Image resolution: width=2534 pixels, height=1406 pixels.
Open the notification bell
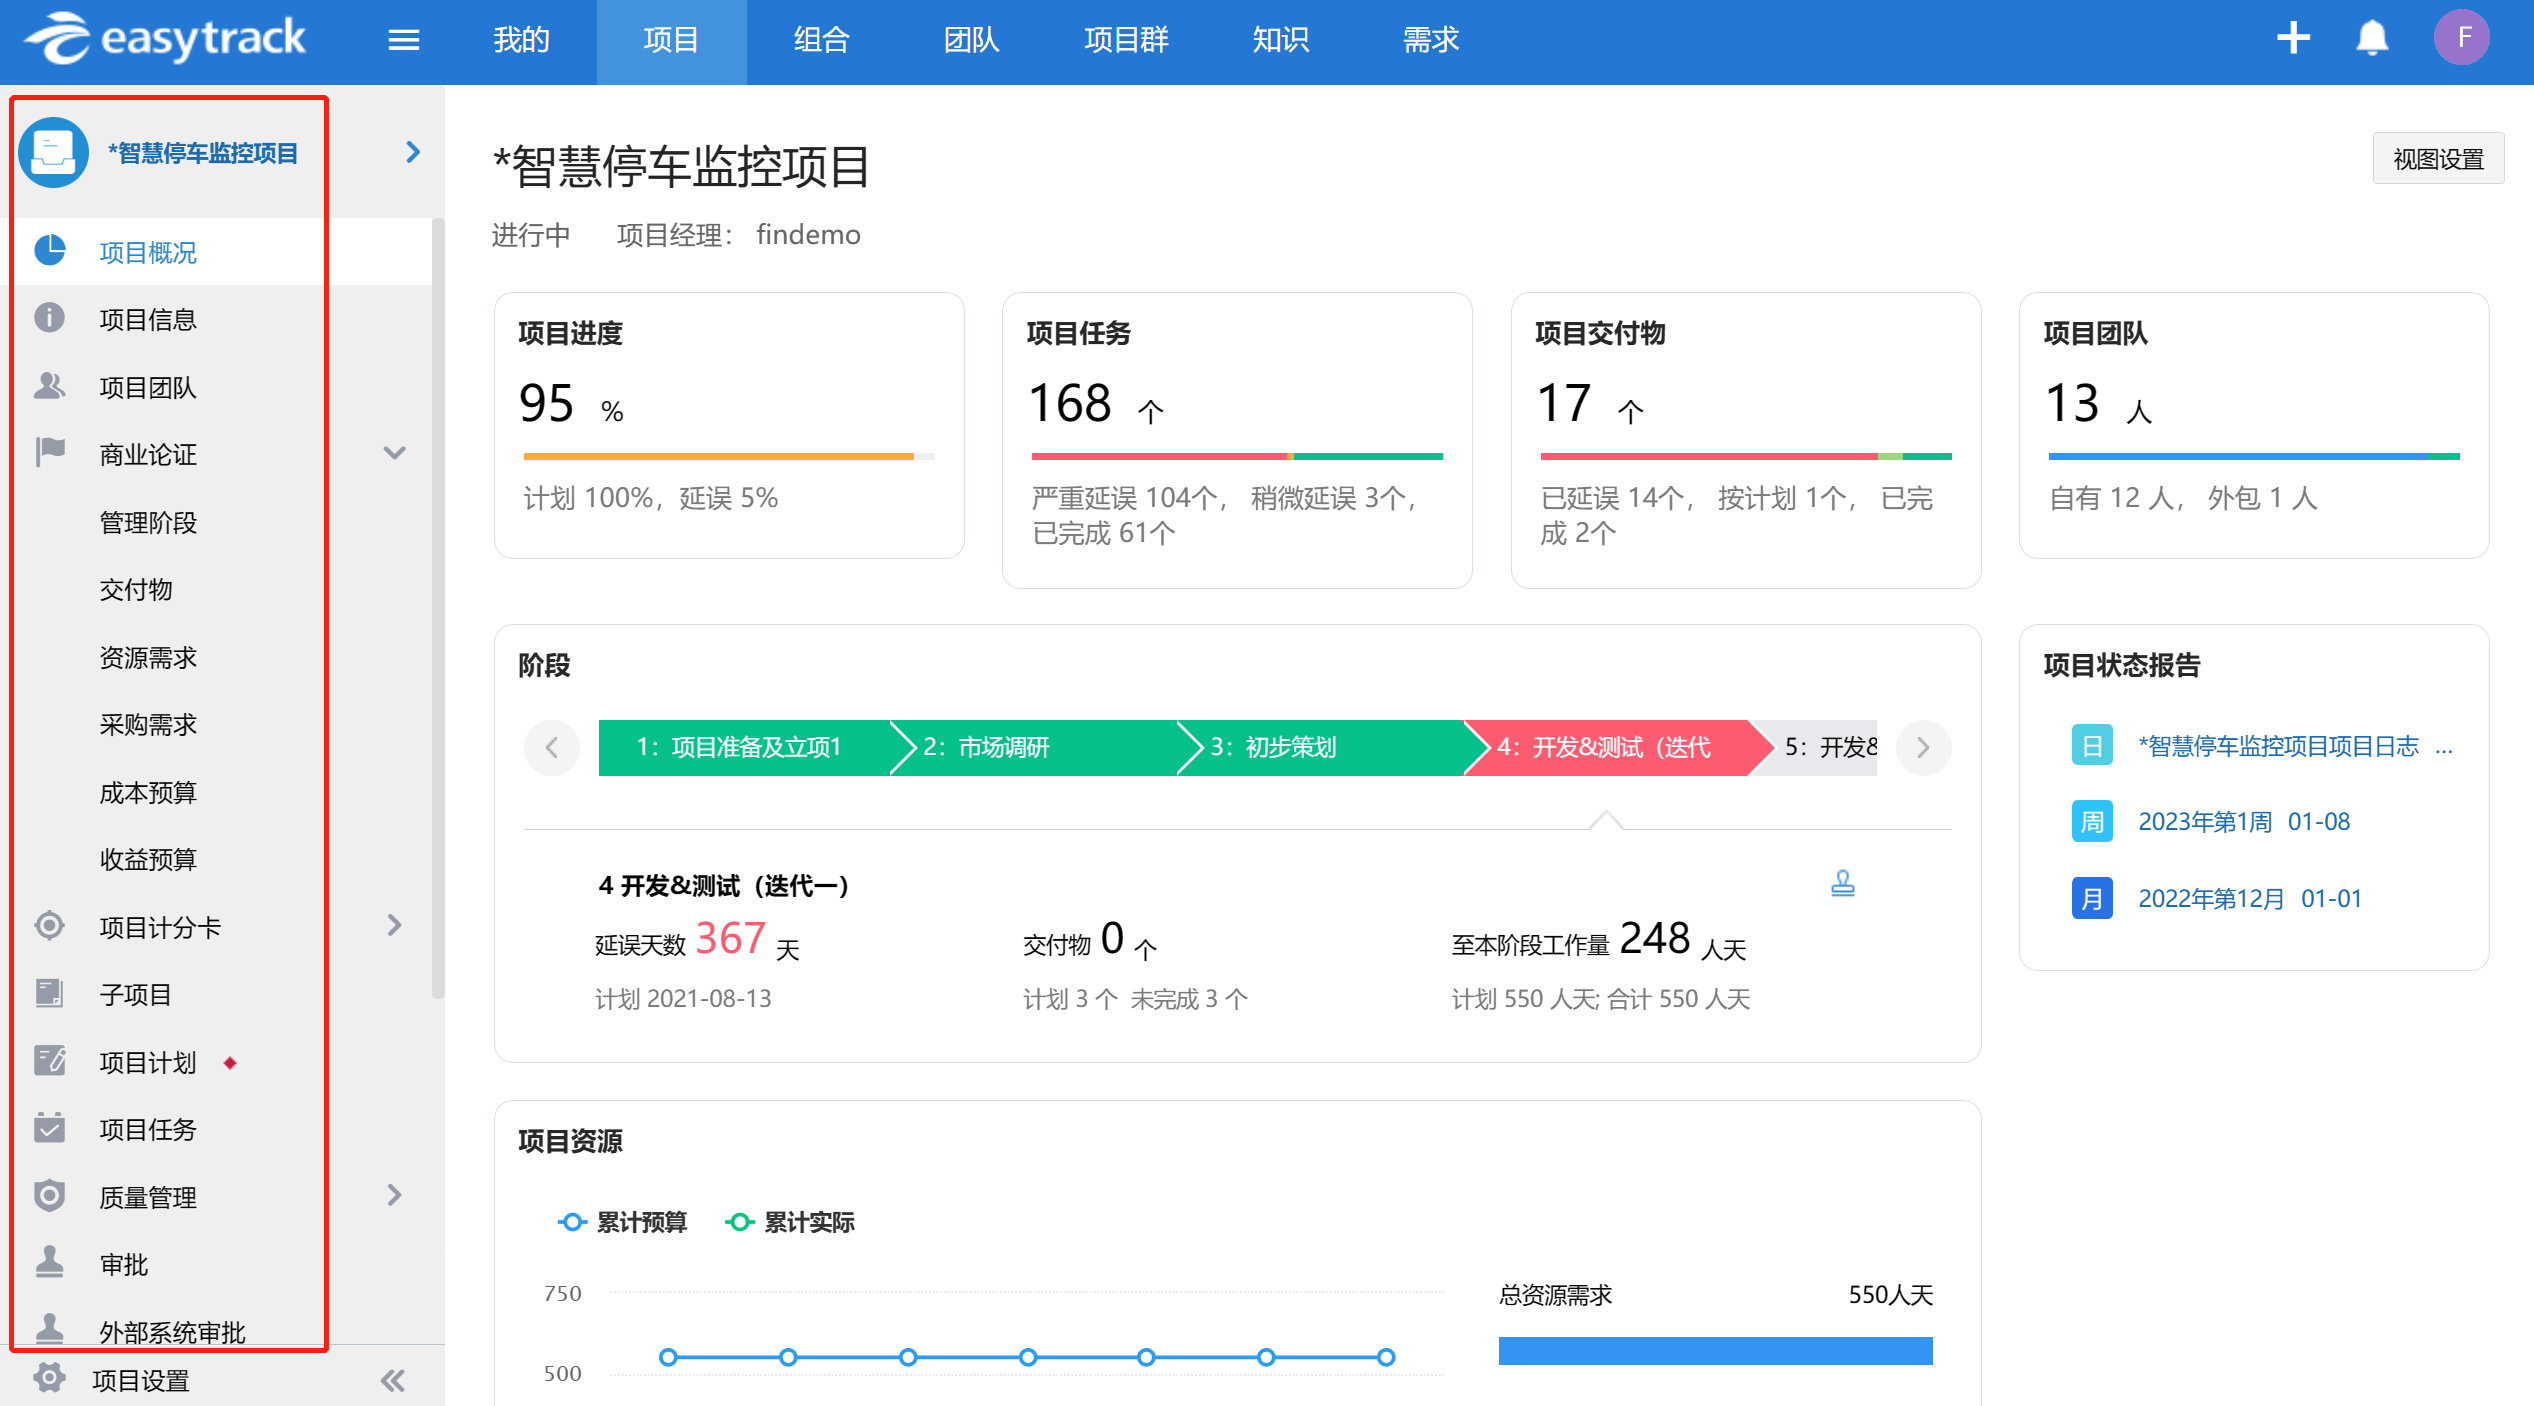tap(2372, 38)
